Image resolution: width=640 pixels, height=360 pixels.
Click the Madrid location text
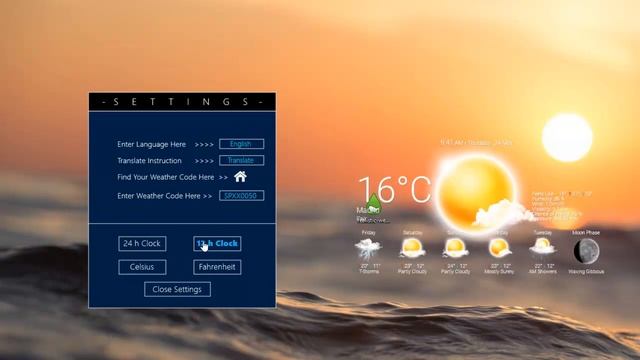(x=368, y=210)
